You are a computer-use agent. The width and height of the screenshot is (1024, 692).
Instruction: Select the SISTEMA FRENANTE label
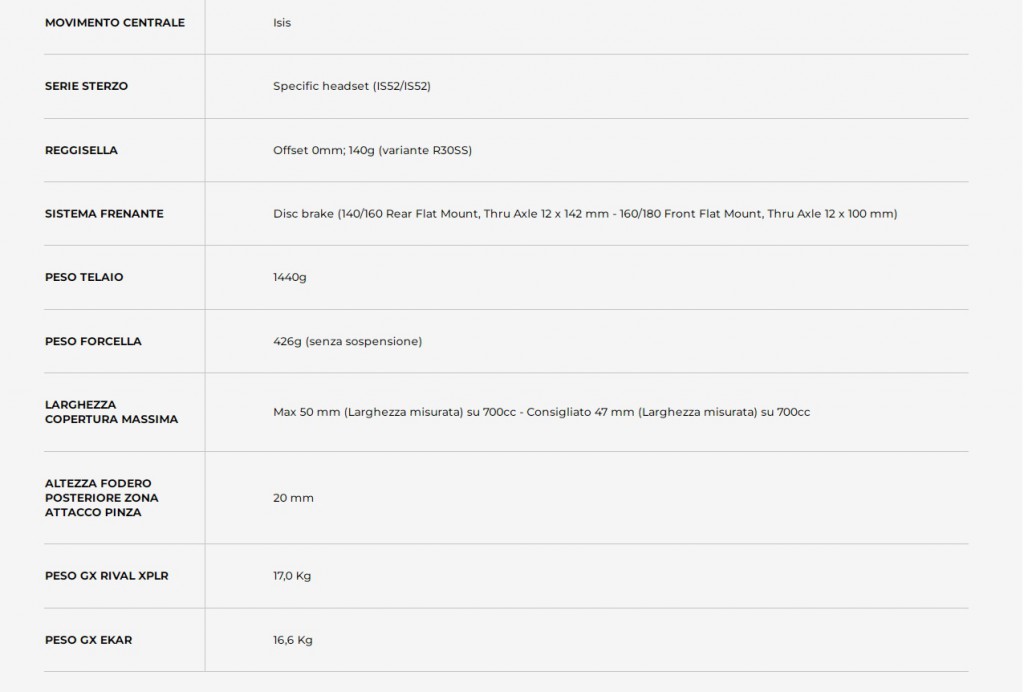pyautogui.click(x=104, y=213)
